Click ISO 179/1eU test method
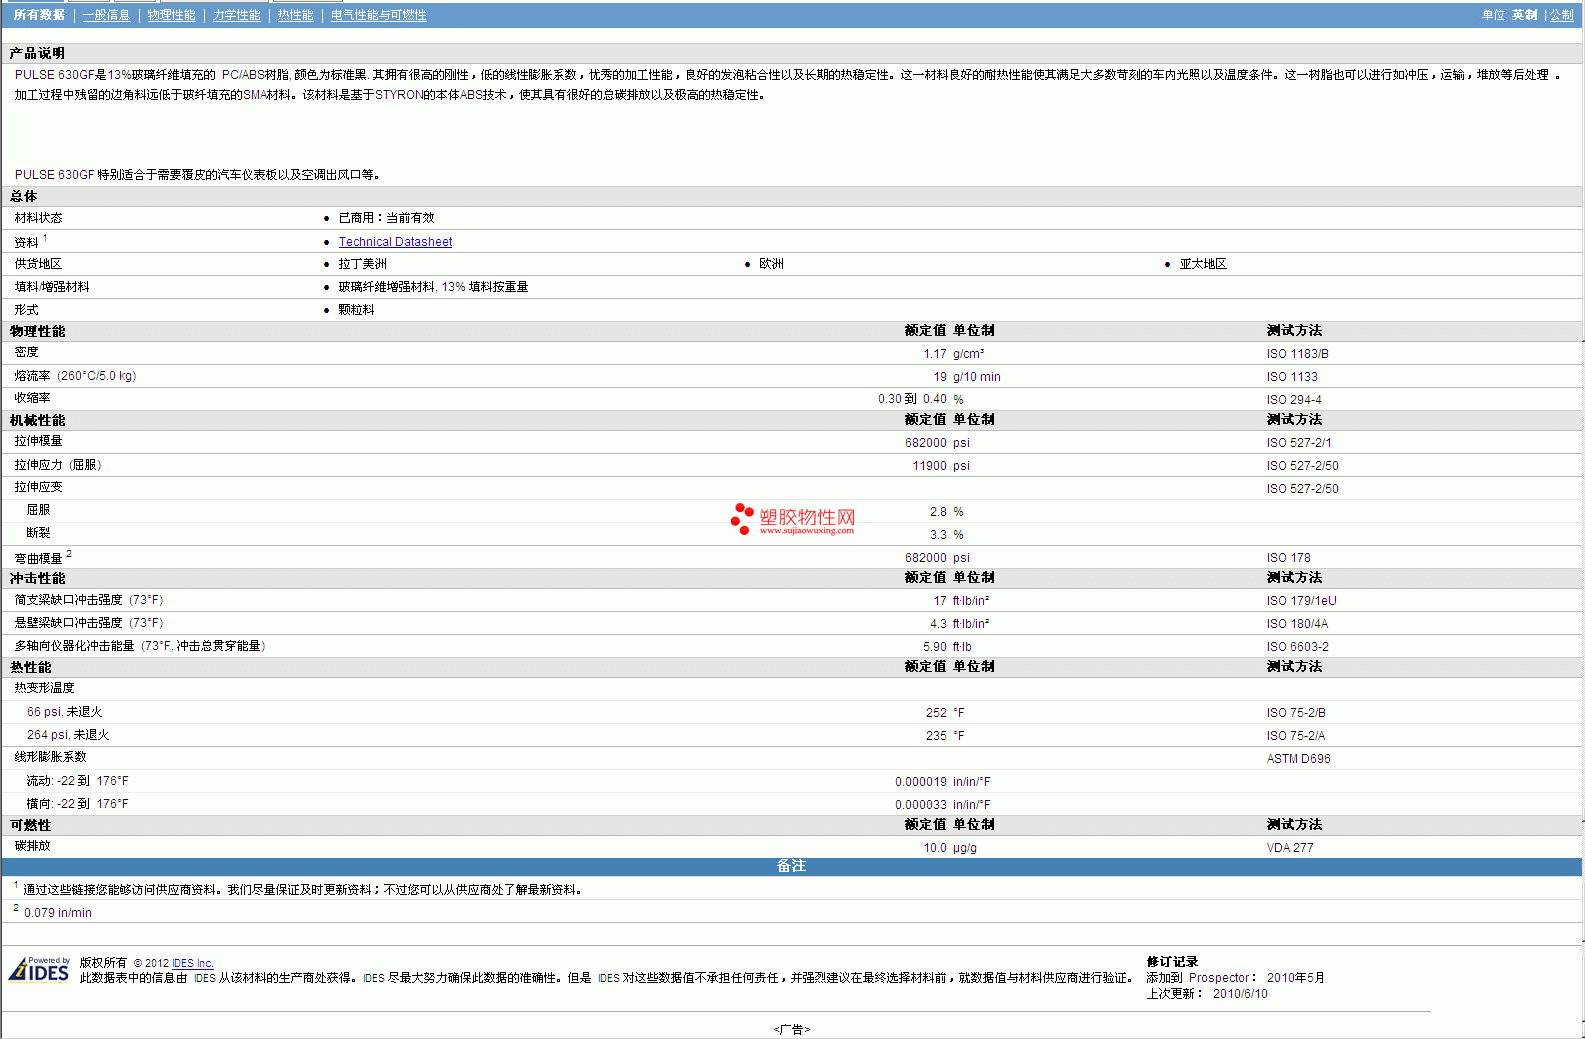Viewport: 1585px width, 1039px height. [x=1301, y=601]
